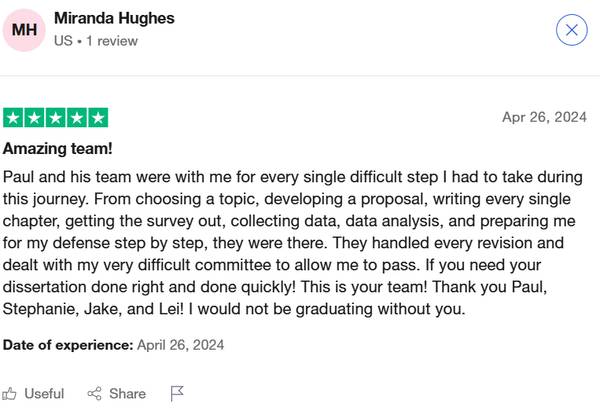
Task: Click the first green rating star
Action: pos(13,118)
